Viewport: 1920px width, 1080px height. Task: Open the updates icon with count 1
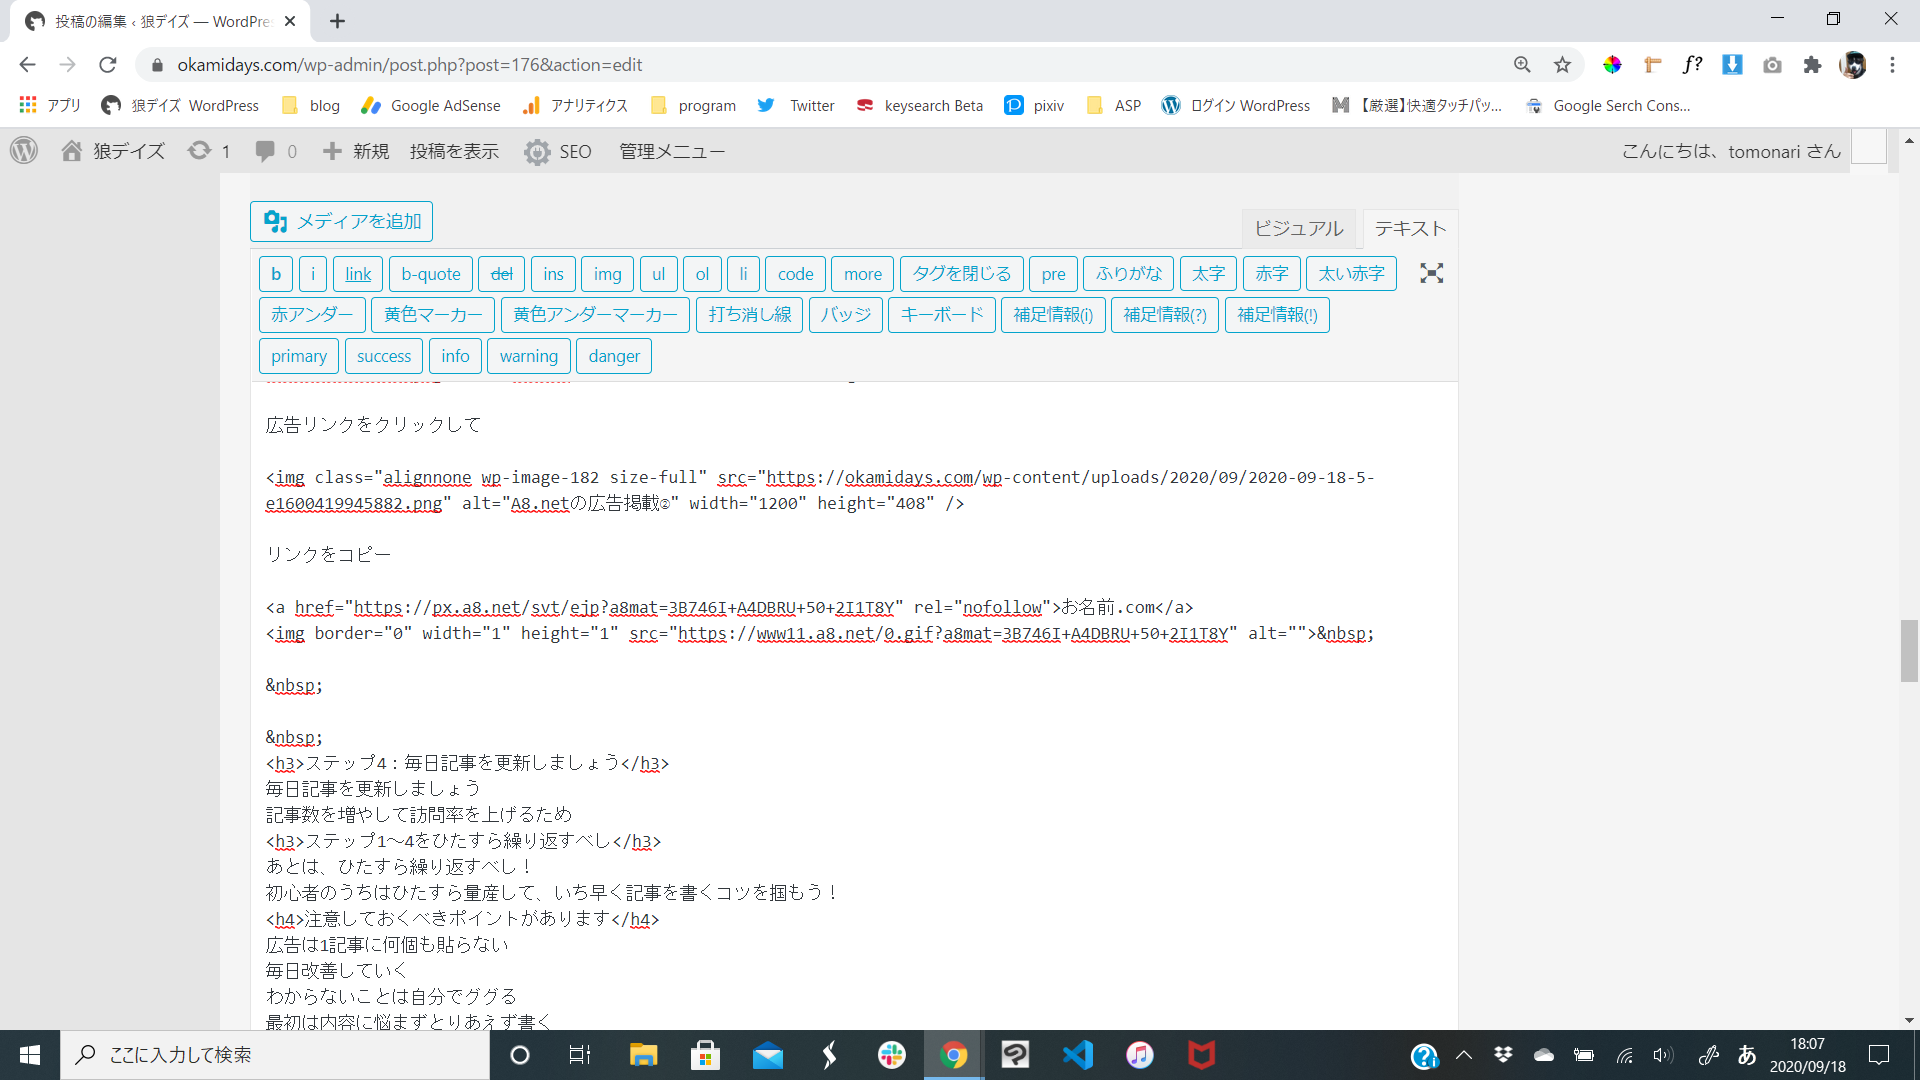point(209,151)
